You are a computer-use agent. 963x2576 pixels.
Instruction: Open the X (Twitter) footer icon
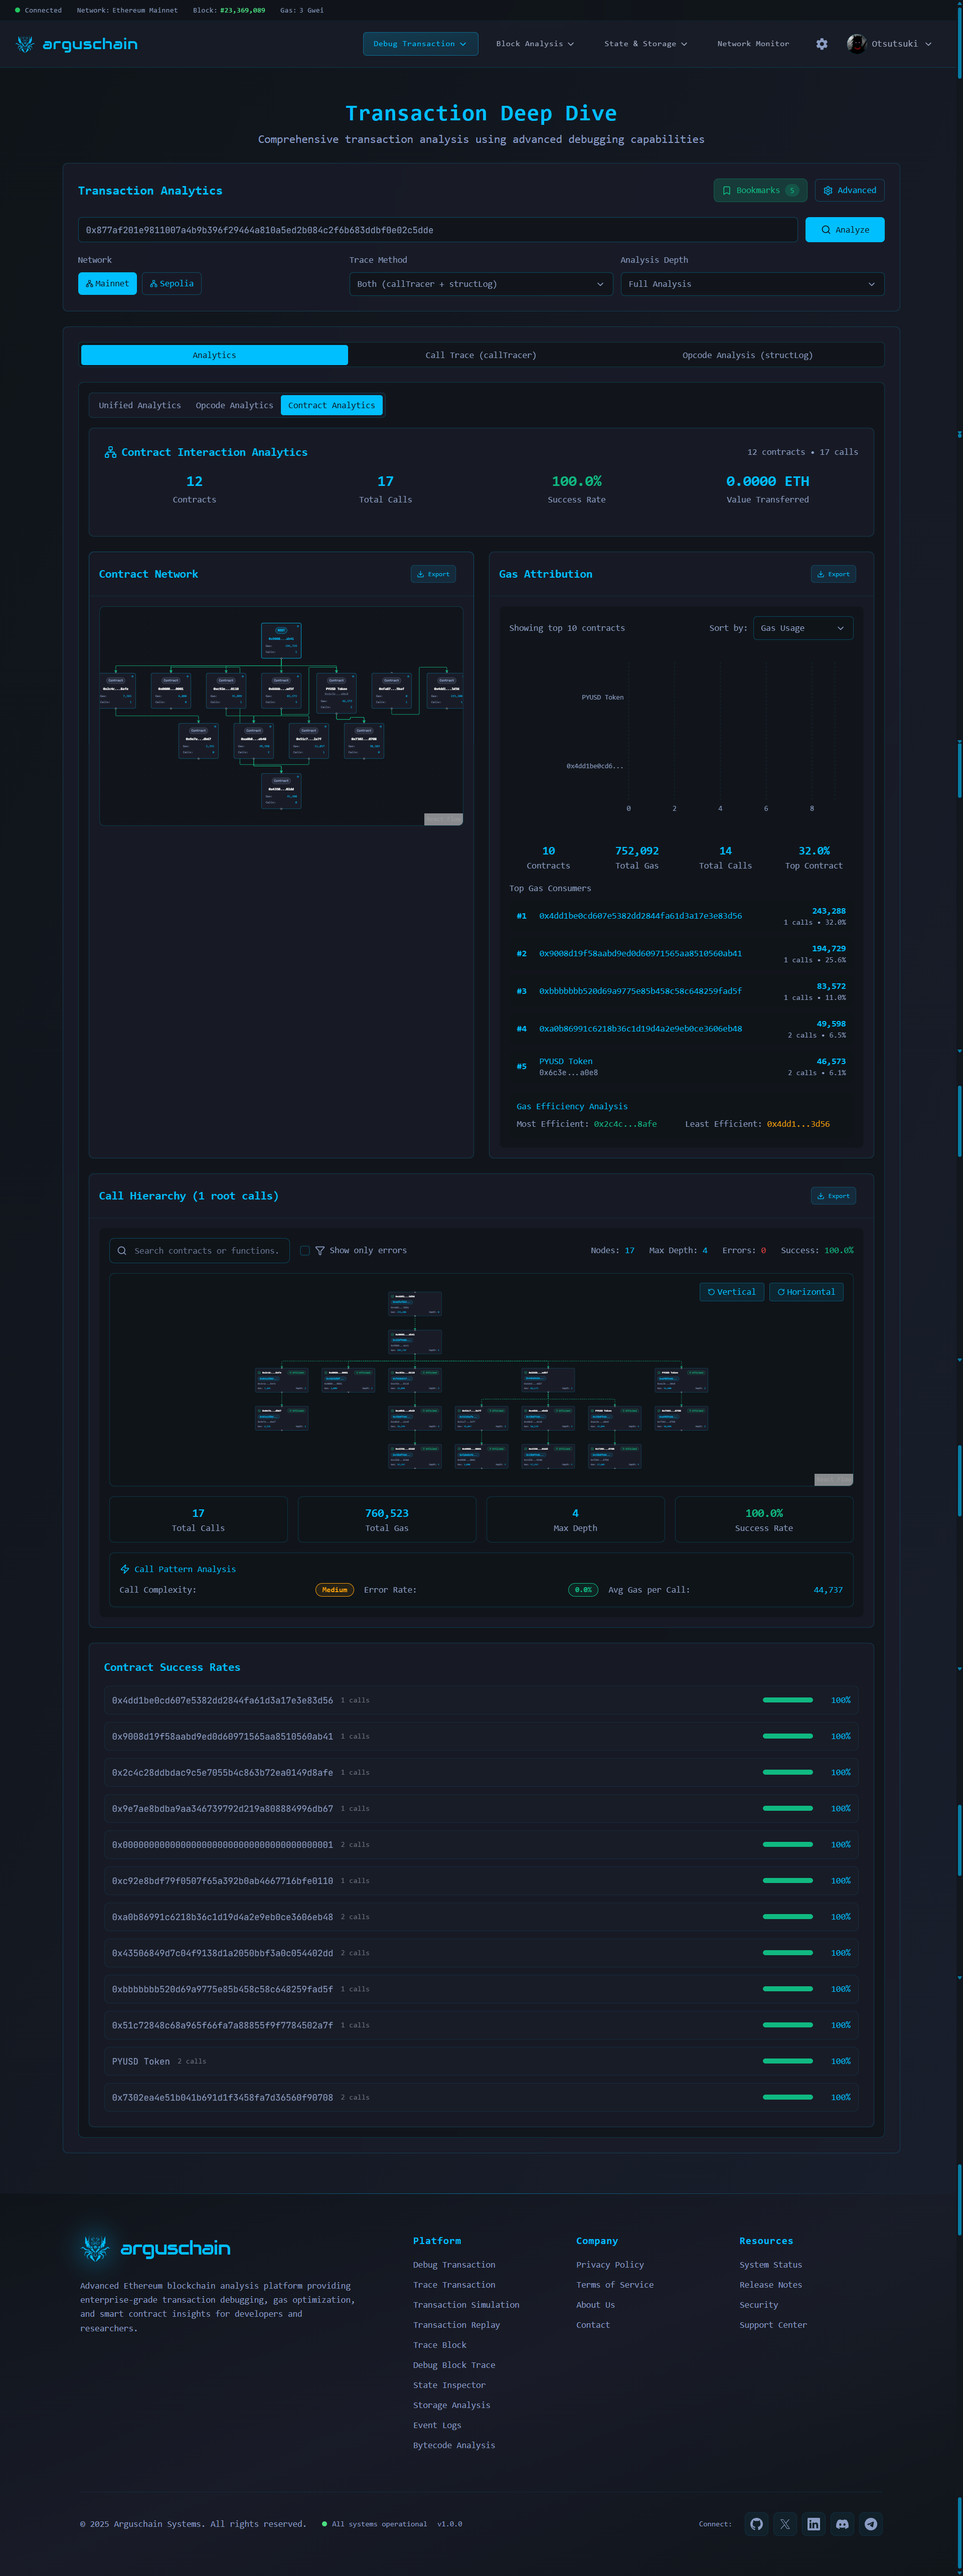[x=785, y=2523]
